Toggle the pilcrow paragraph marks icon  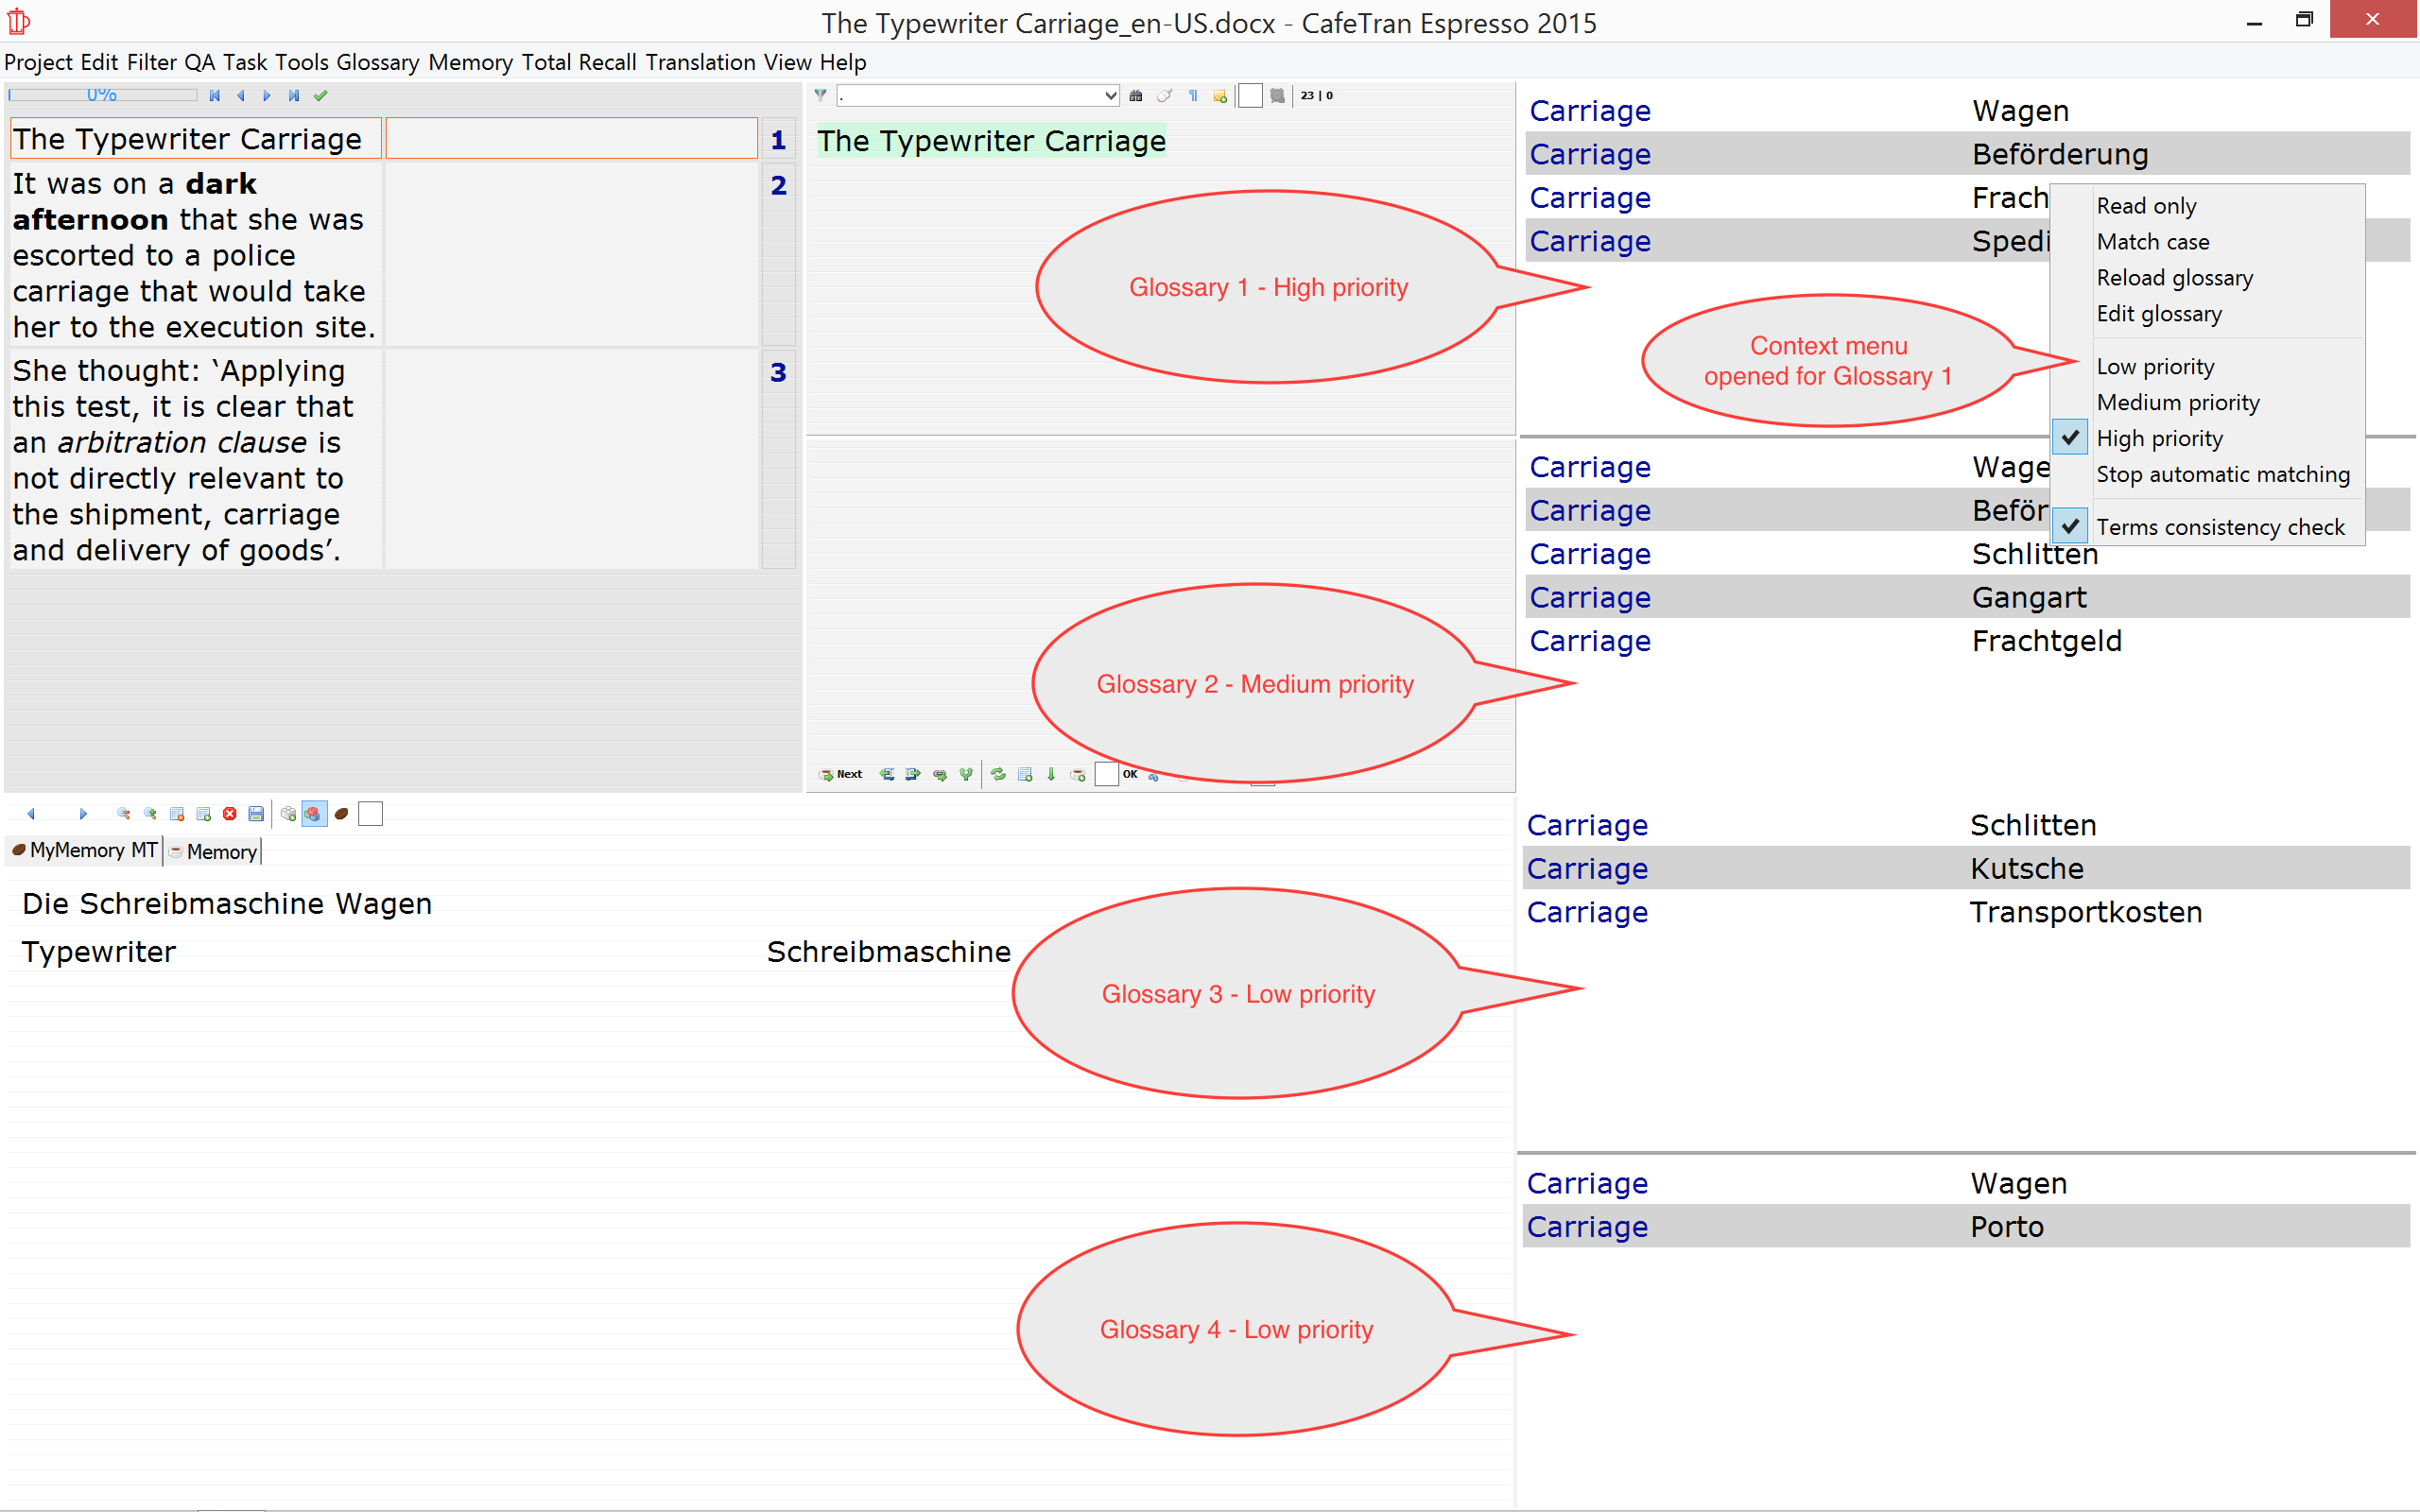click(x=1193, y=96)
